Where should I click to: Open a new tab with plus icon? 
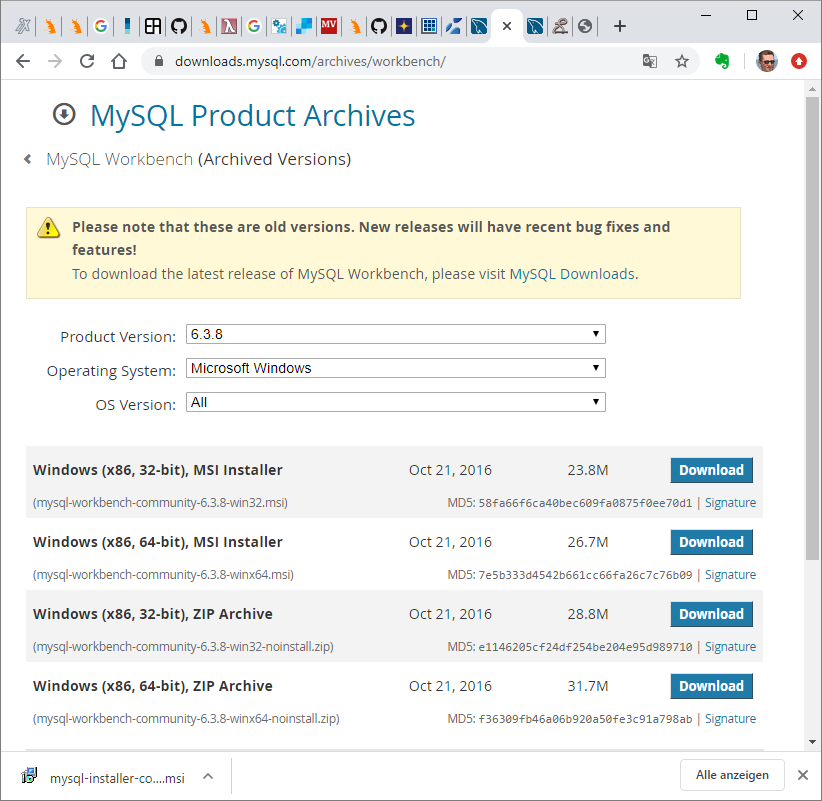(620, 26)
